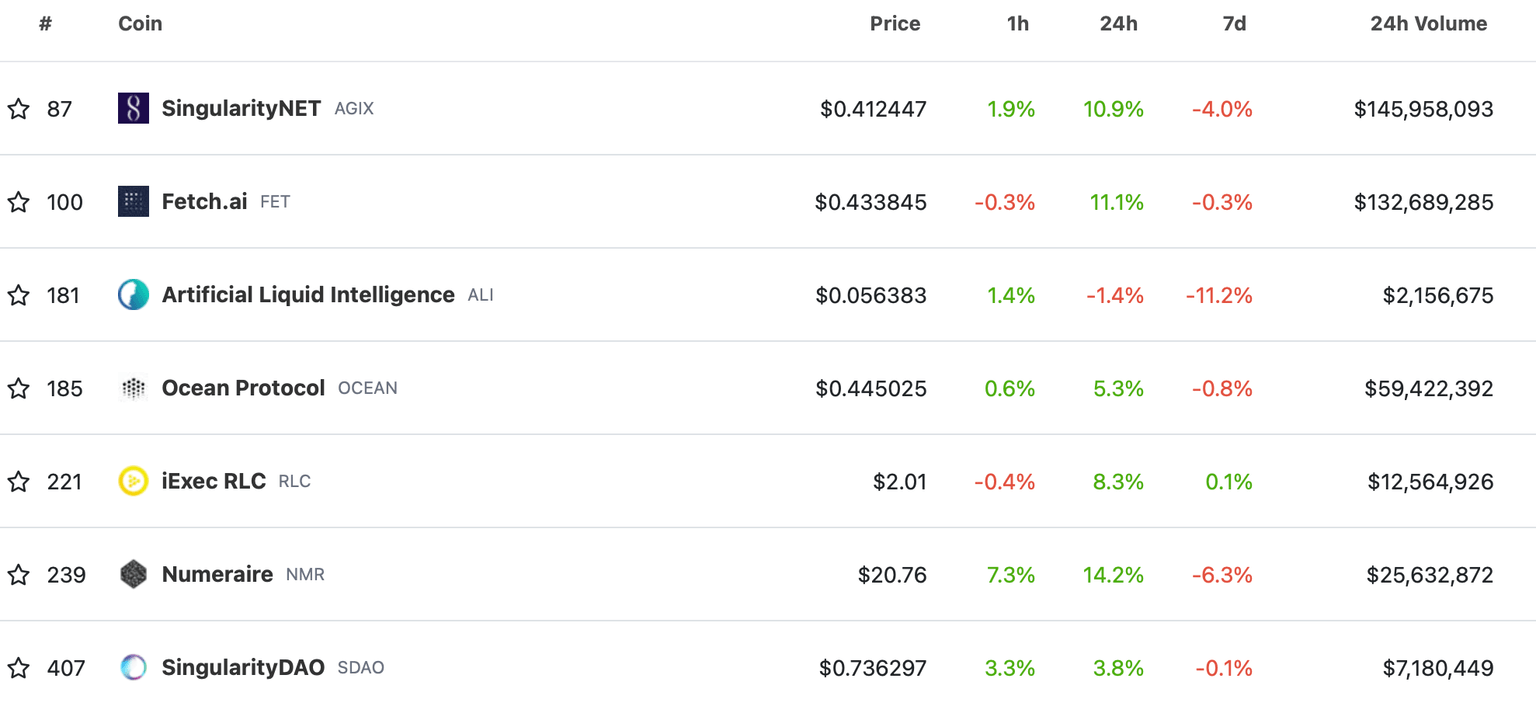Viewport: 1536px width, 707px height.
Task: Click the SingularityDAO coin logo
Action: [132, 667]
